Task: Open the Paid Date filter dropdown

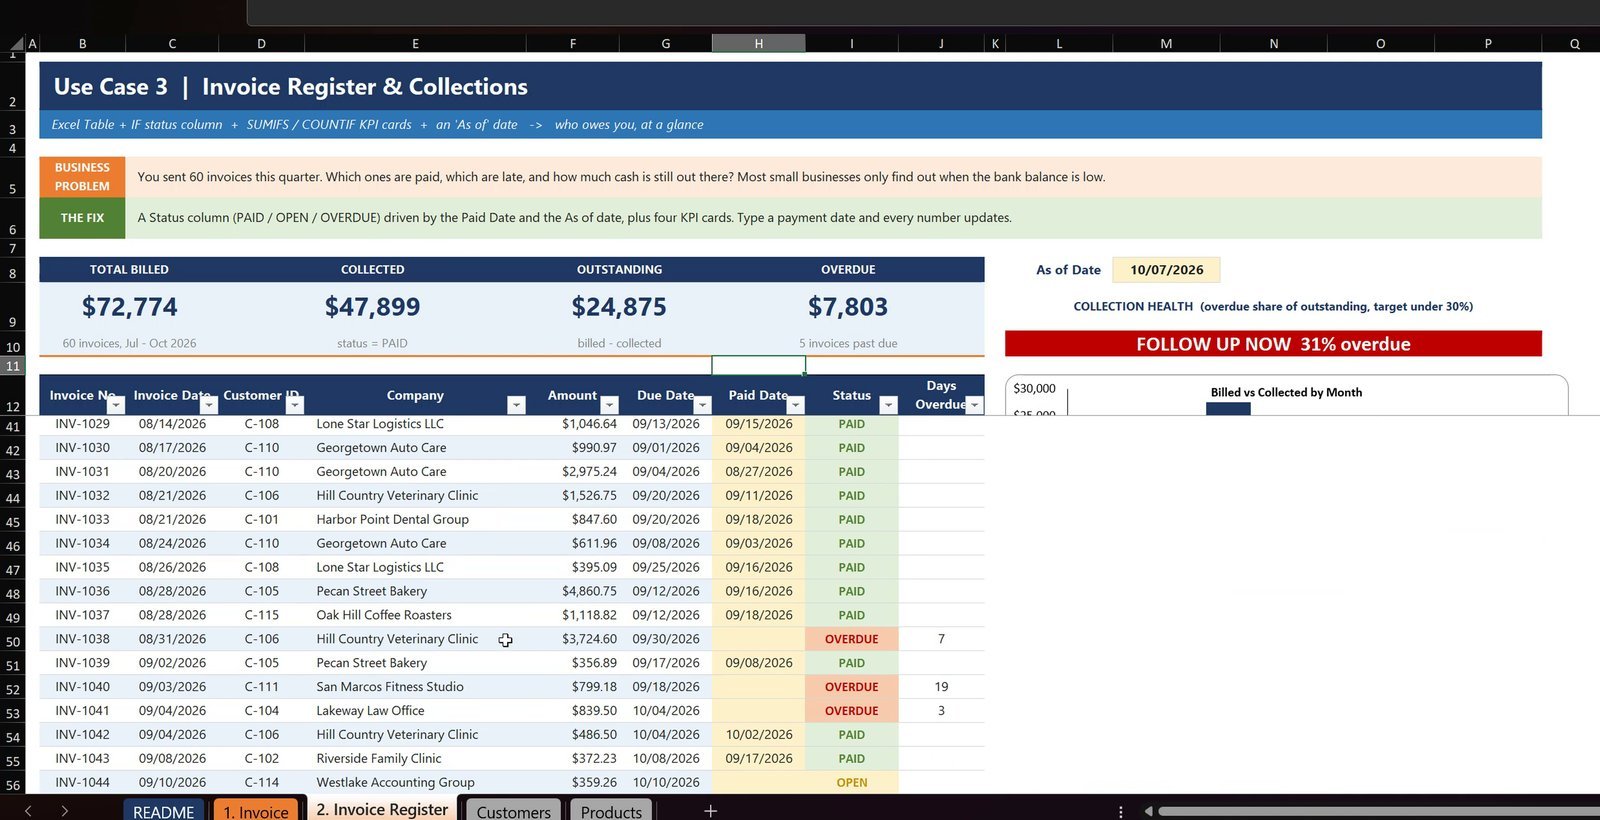Action: (795, 405)
